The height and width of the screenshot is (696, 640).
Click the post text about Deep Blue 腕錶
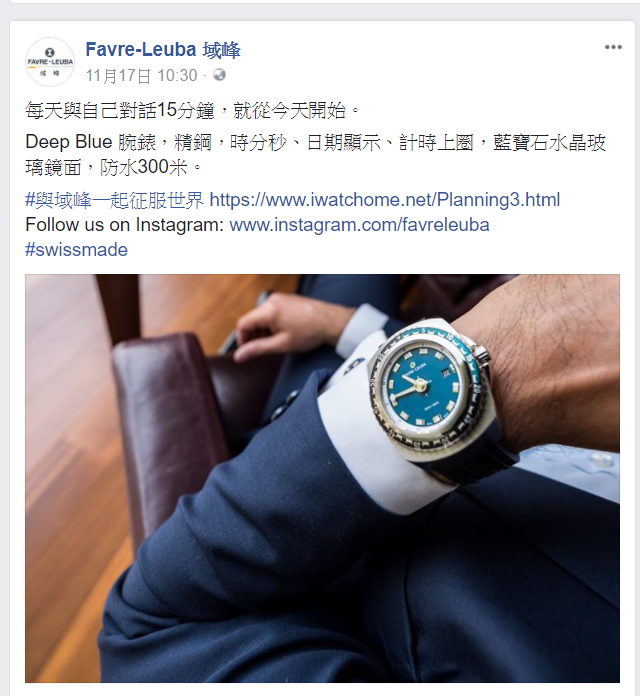[x=315, y=155]
